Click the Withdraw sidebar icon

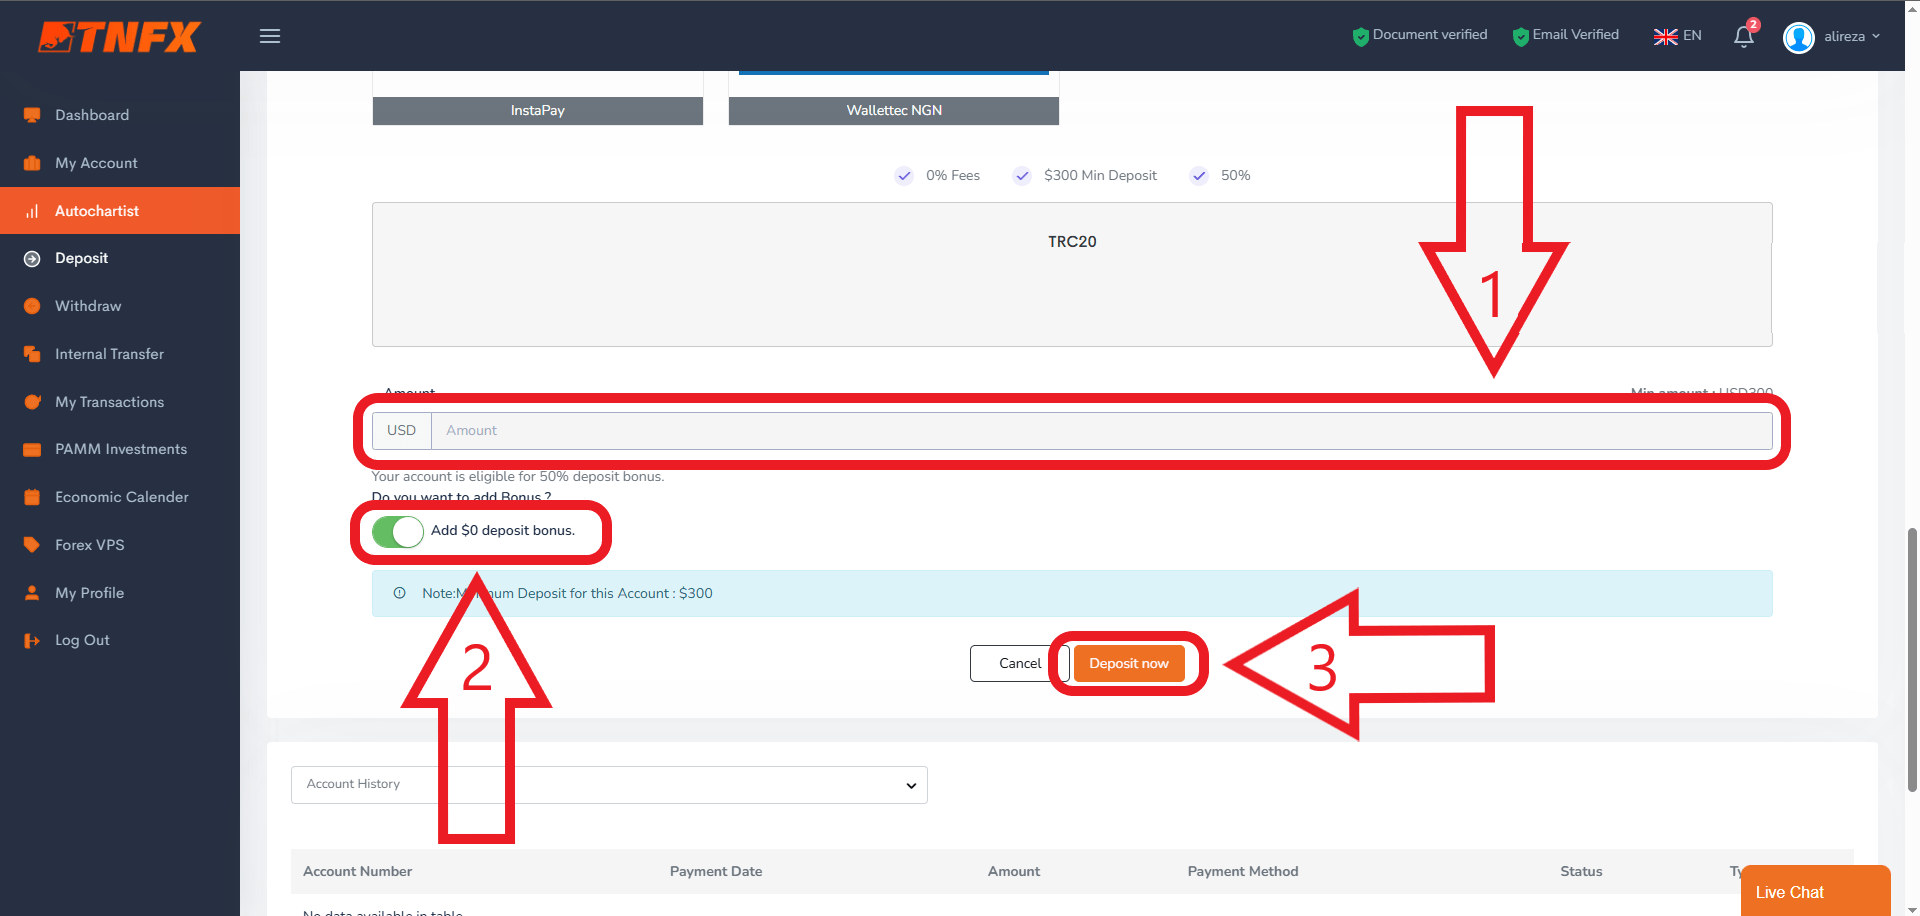[32, 306]
